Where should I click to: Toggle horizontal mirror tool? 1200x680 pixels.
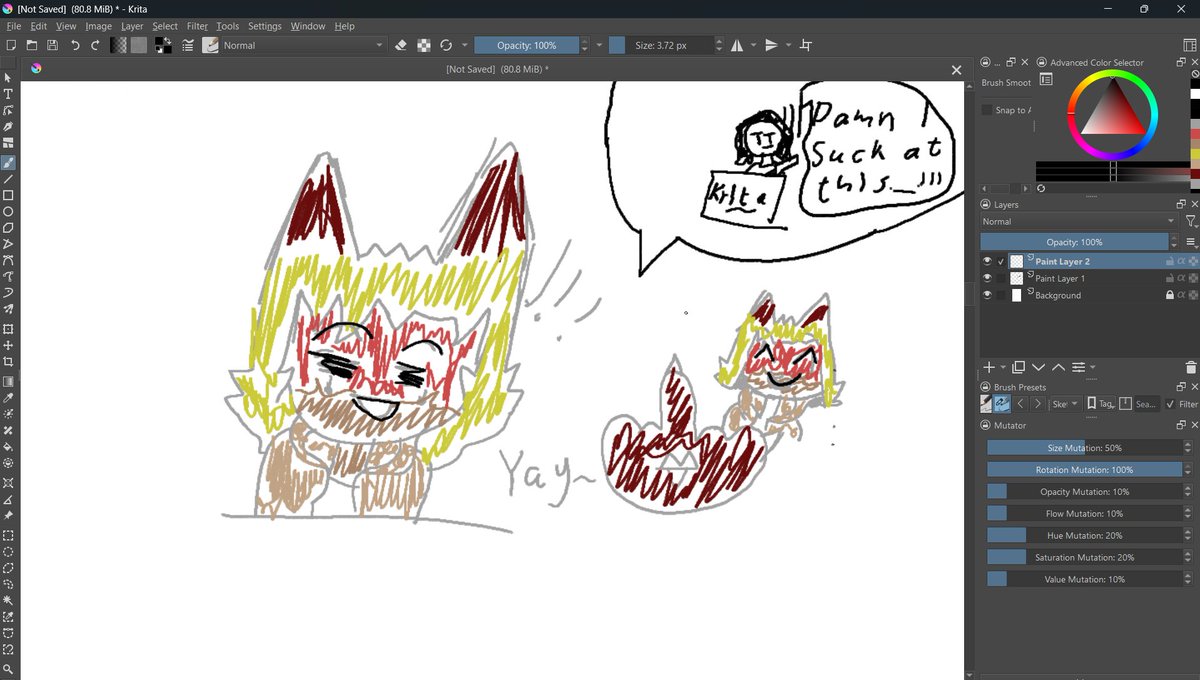coord(737,45)
